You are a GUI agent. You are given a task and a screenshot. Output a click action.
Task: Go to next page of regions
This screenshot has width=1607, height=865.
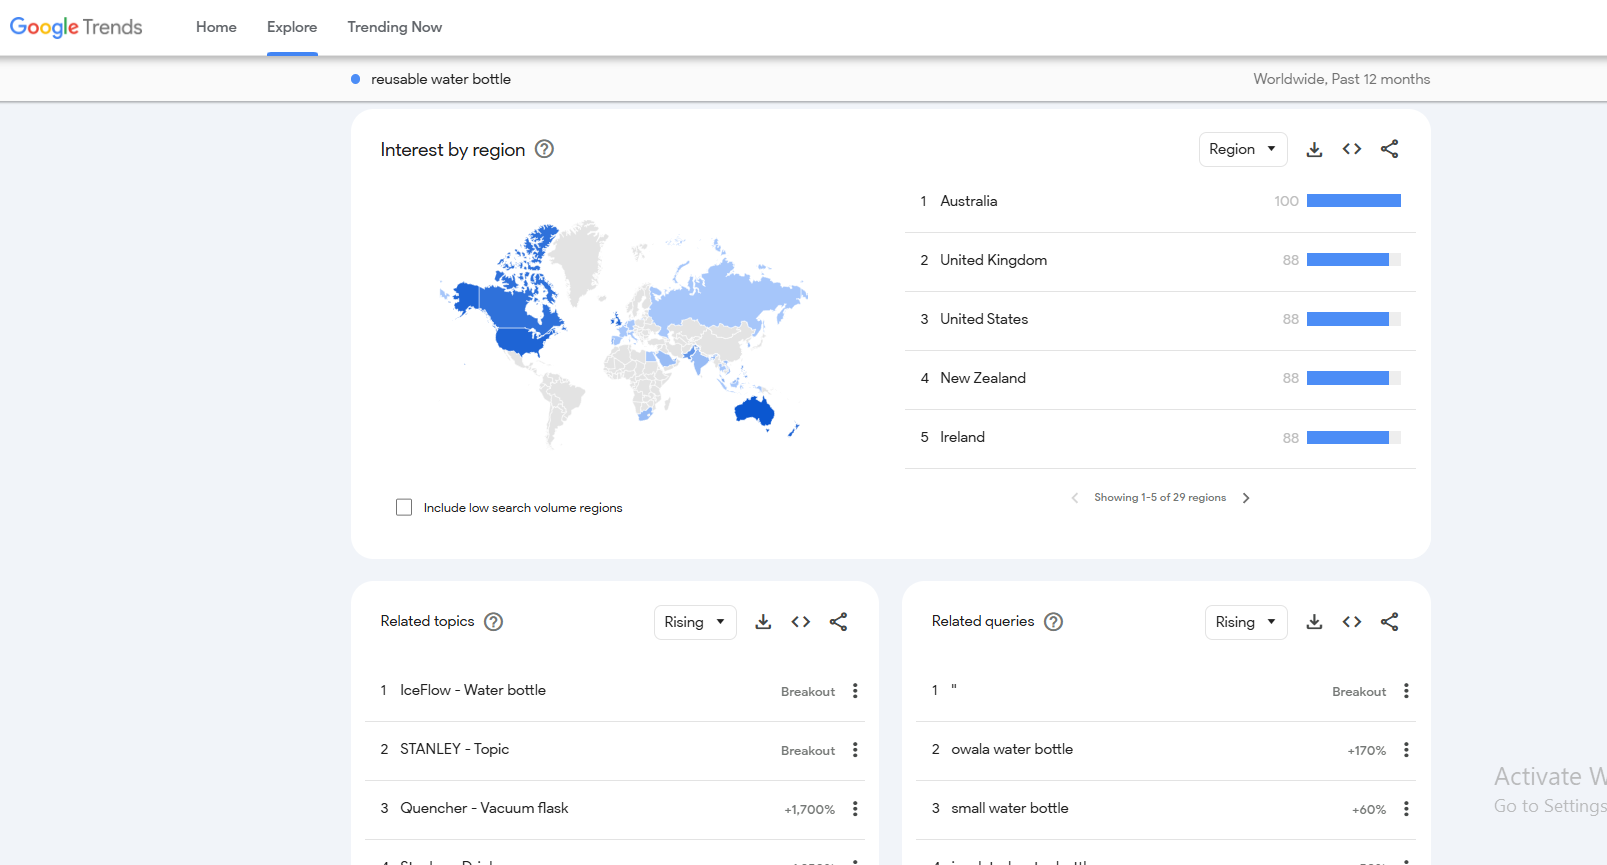1246,498
